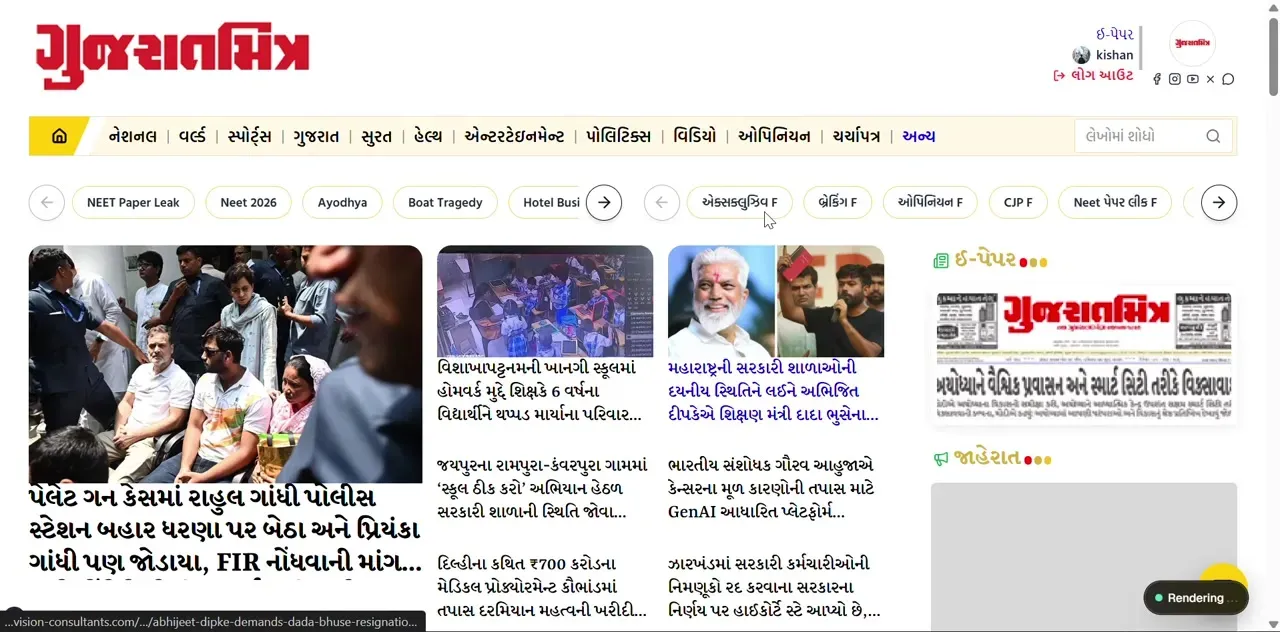Advance topic tags with arrow after Hotel Busi
The height and width of the screenshot is (632, 1280).
(604, 202)
